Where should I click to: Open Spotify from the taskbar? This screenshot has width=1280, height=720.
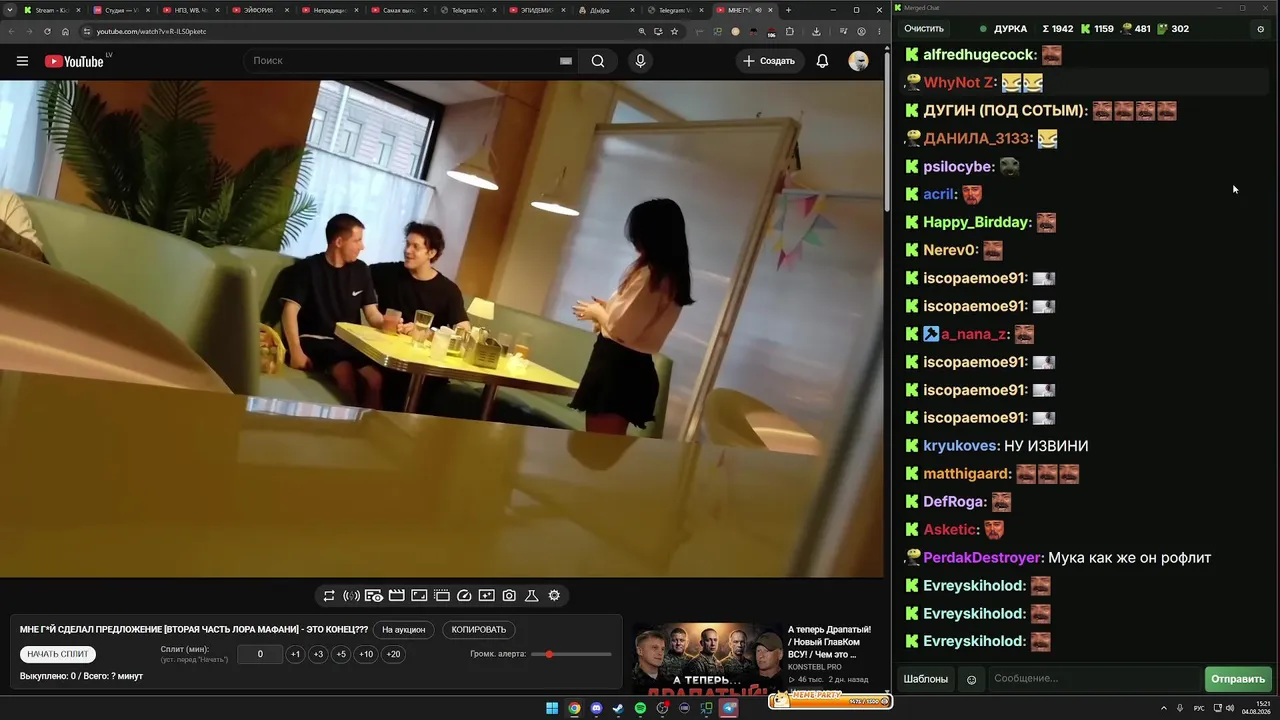(x=640, y=709)
